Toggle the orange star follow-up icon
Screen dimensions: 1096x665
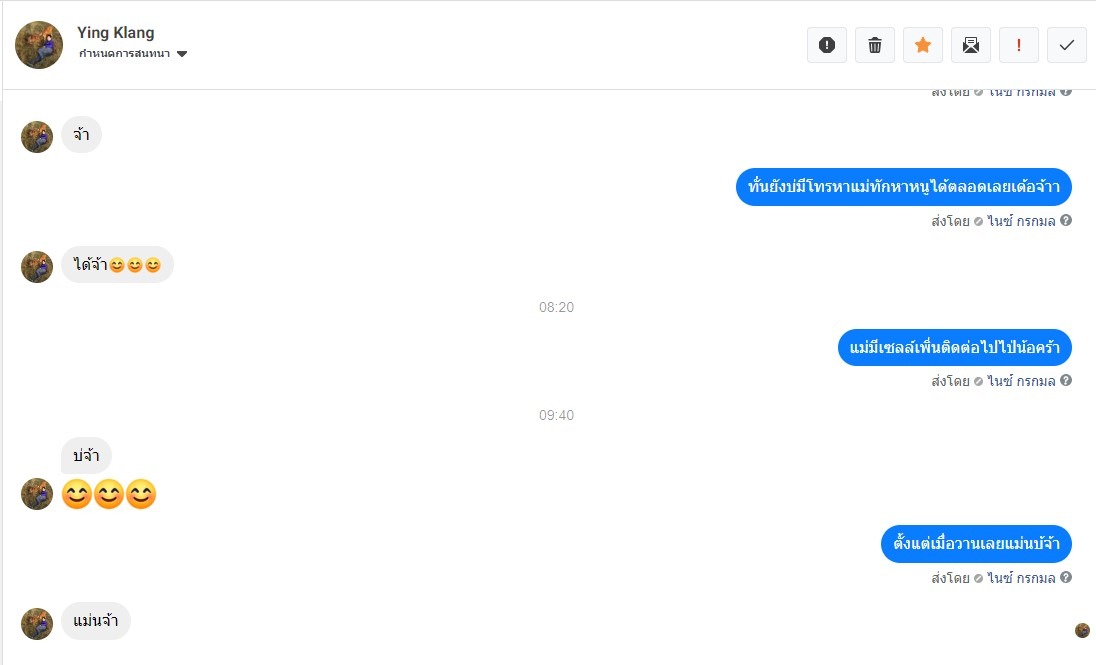[x=923, y=45]
